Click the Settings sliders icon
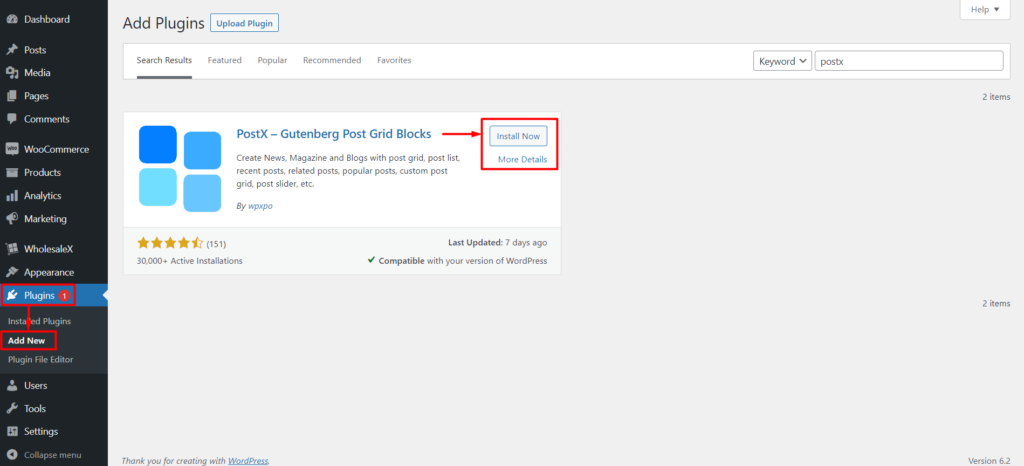This screenshot has height=466, width=1024. [x=12, y=431]
